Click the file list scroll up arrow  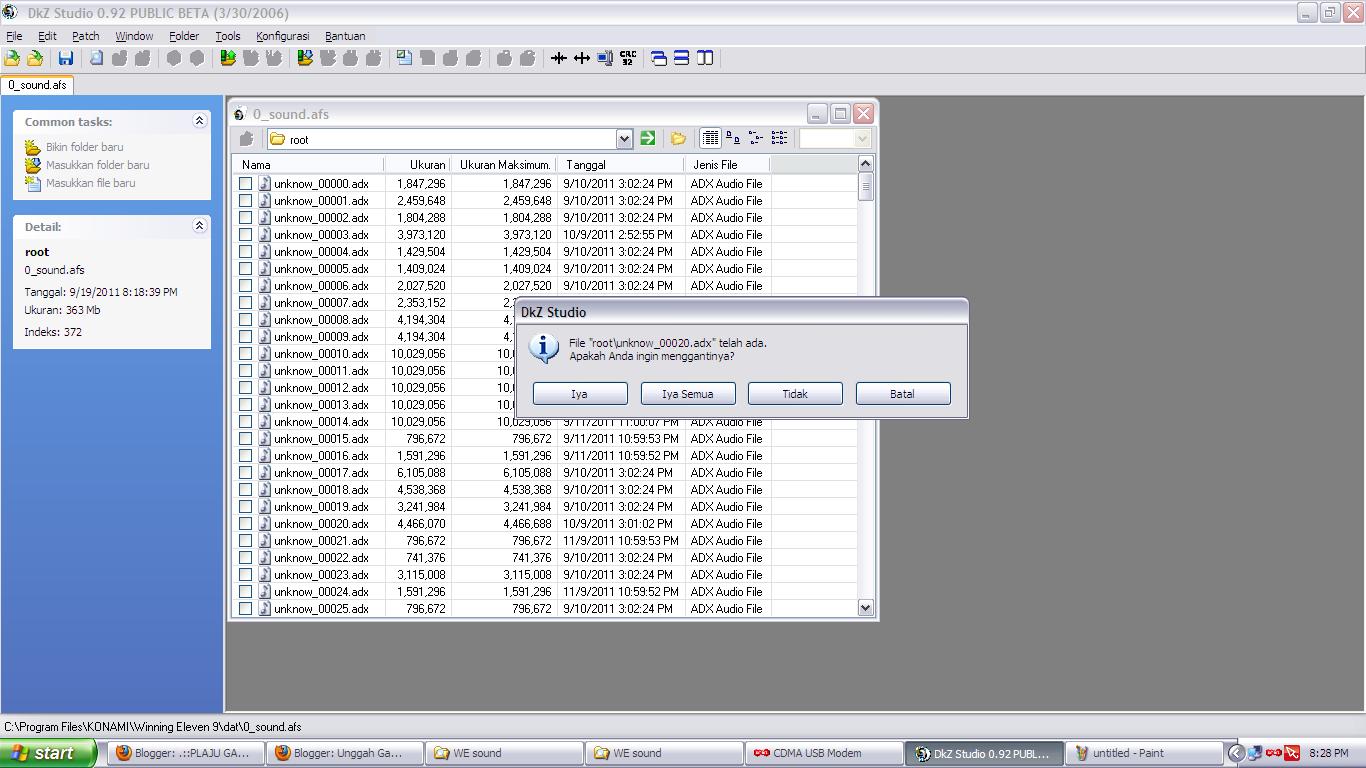[x=866, y=164]
